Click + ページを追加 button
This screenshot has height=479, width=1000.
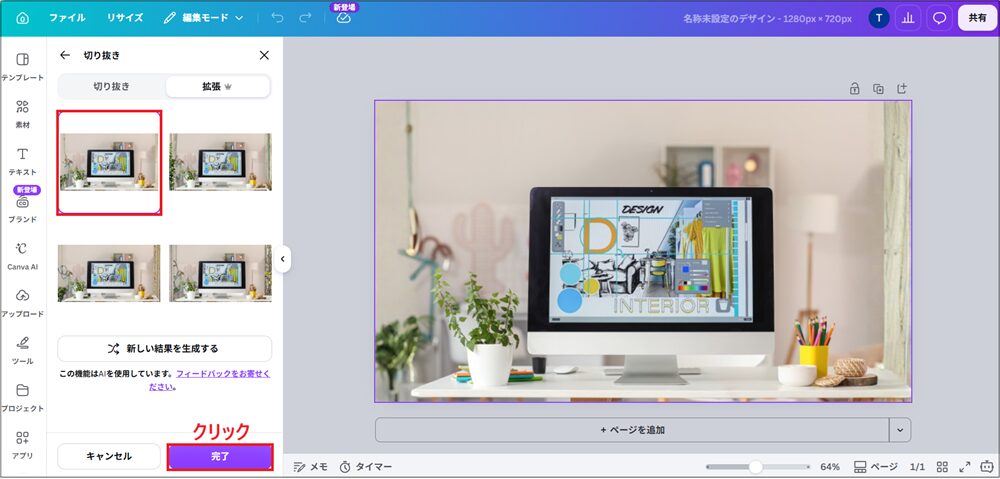[632, 430]
